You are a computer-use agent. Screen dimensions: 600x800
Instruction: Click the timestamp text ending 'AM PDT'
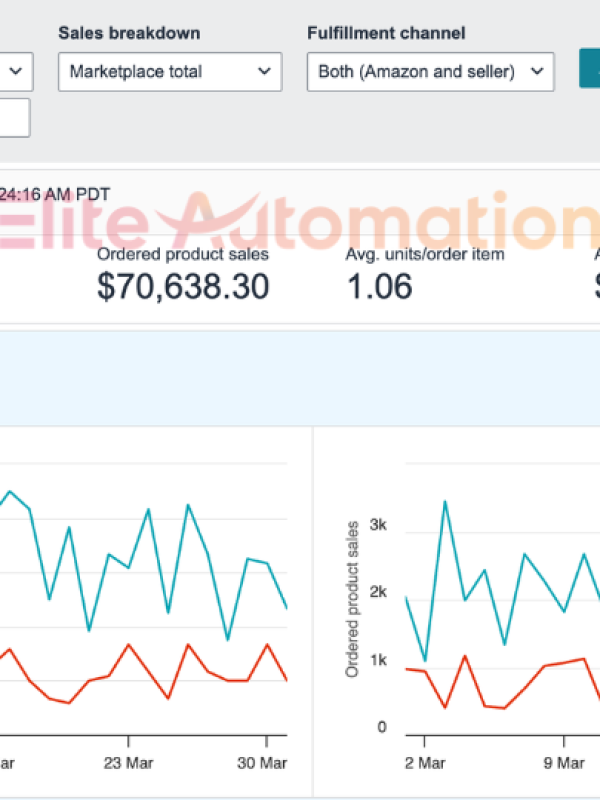(x=54, y=194)
